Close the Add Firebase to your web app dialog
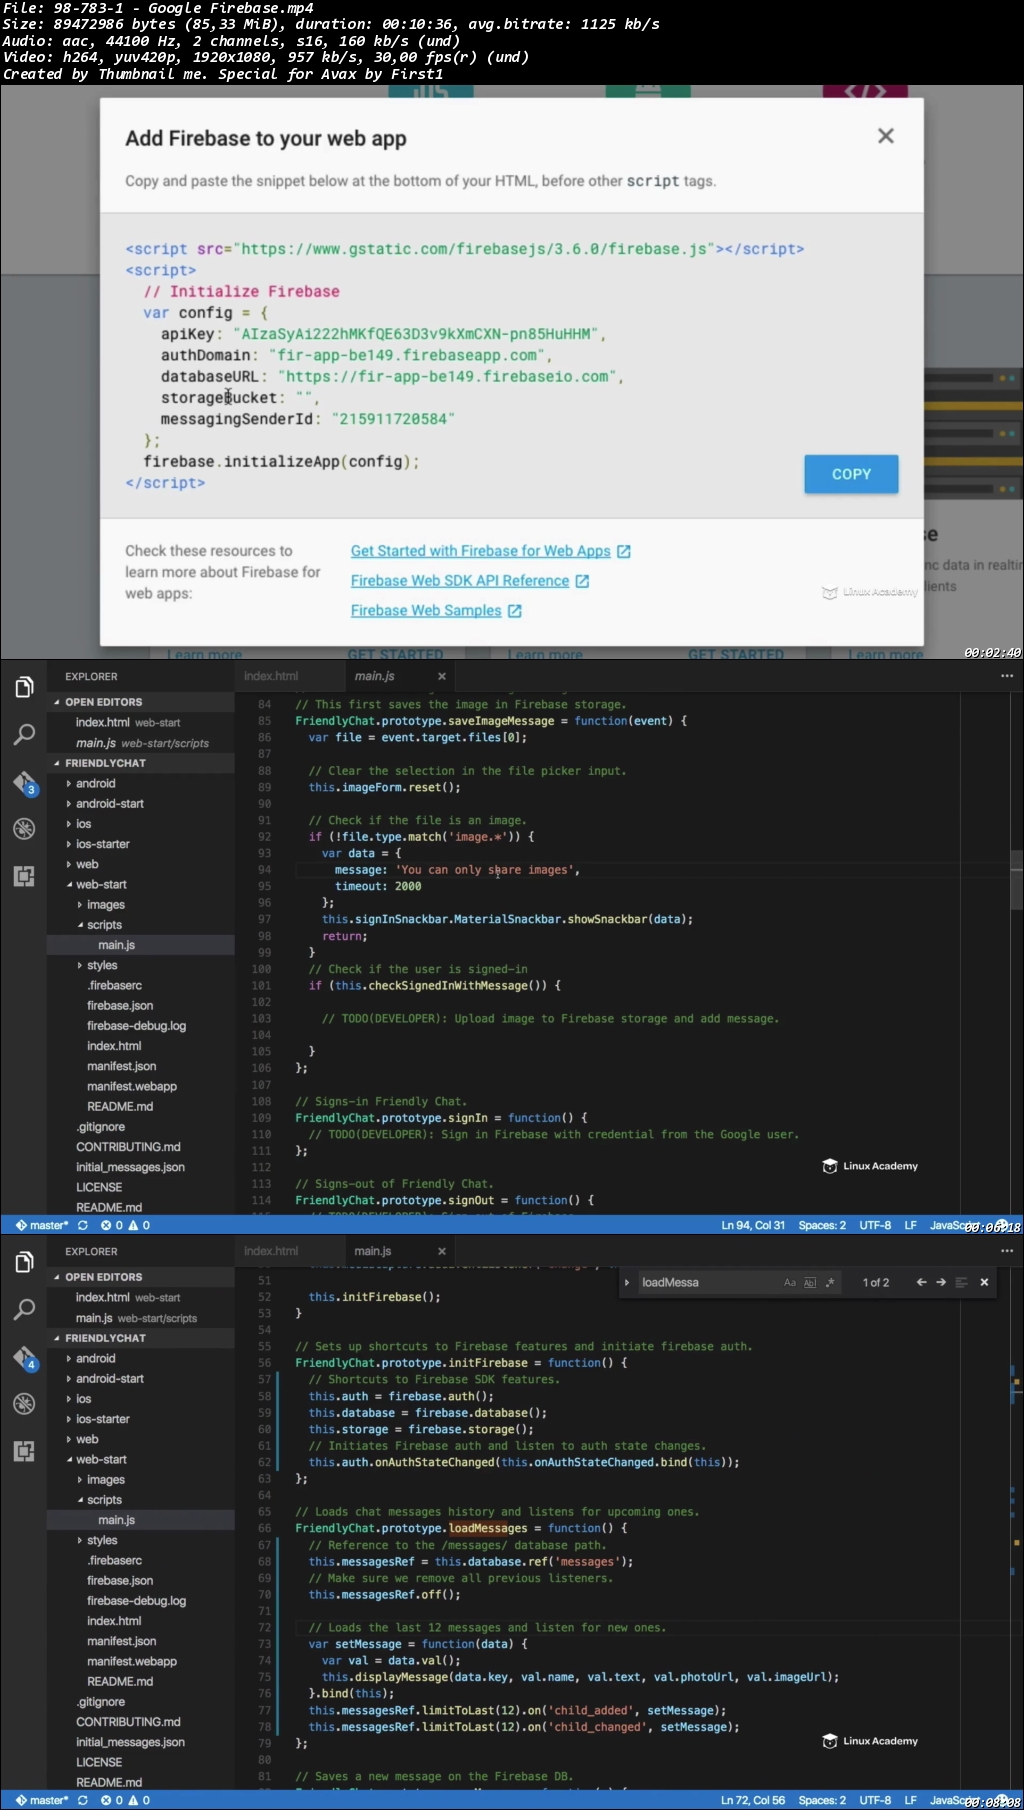Image resolution: width=1024 pixels, height=1810 pixels. (885, 136)
